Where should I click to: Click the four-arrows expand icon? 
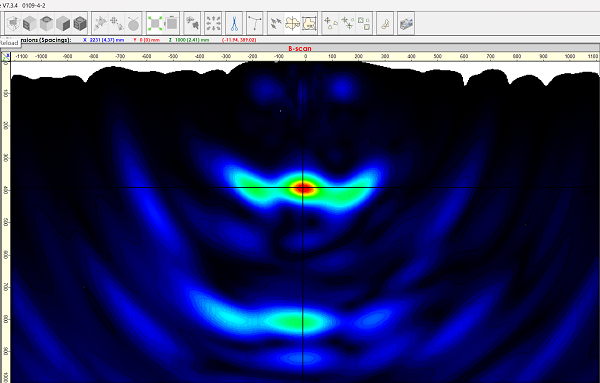coord(213,24)
